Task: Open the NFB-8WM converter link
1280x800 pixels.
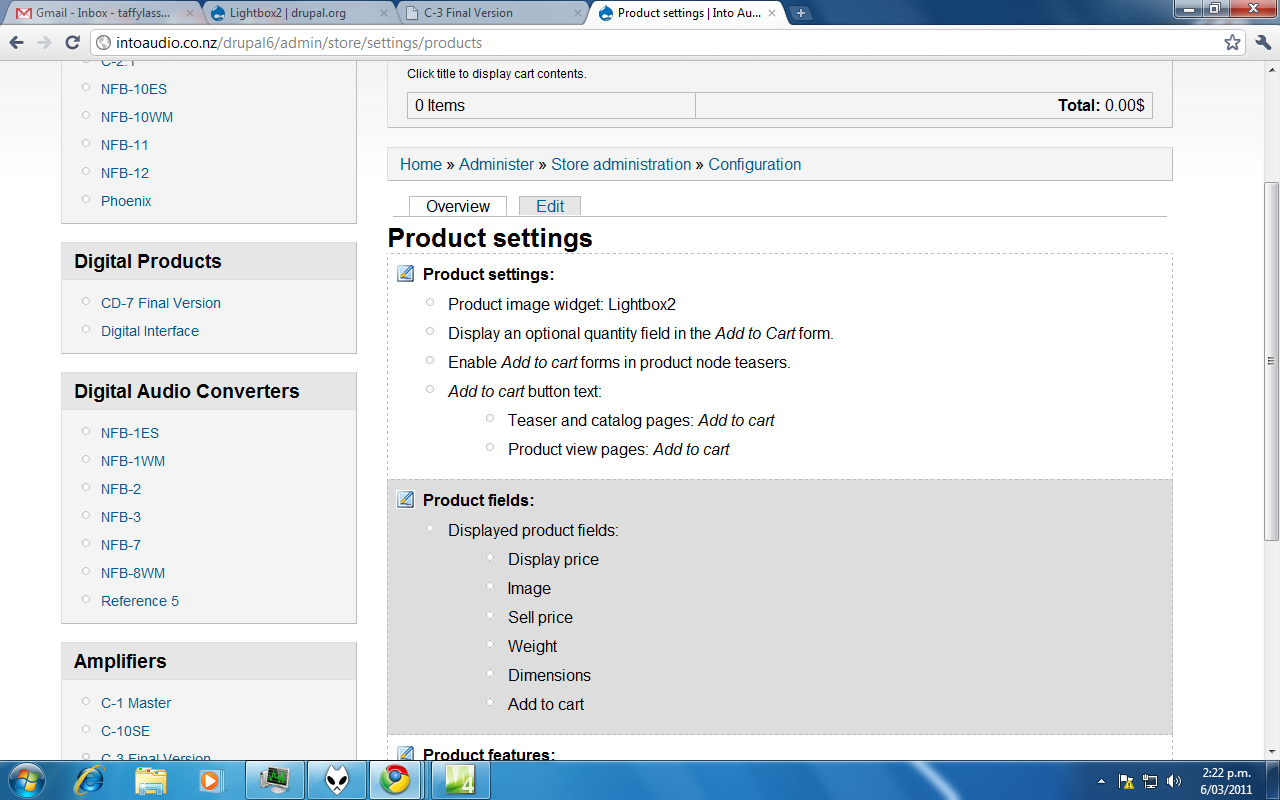Action: pyautogui.click(x=133, y=573)
